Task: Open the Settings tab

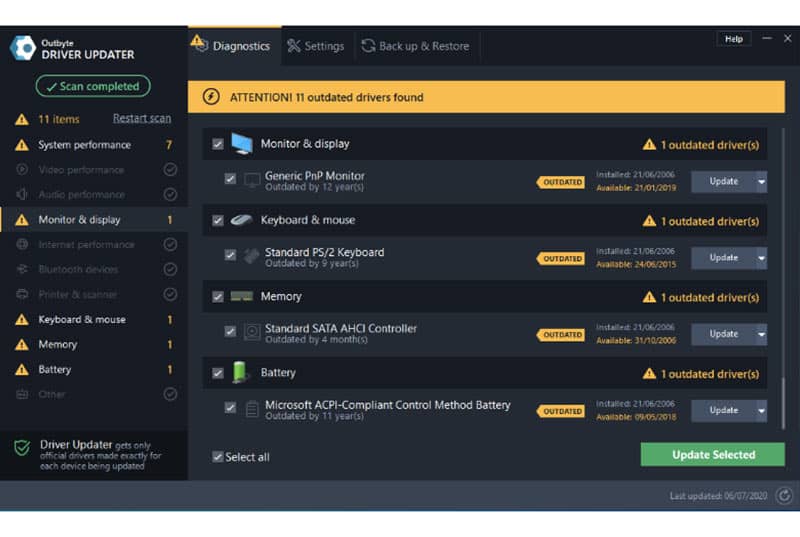Action: click(x=316, y=46)
